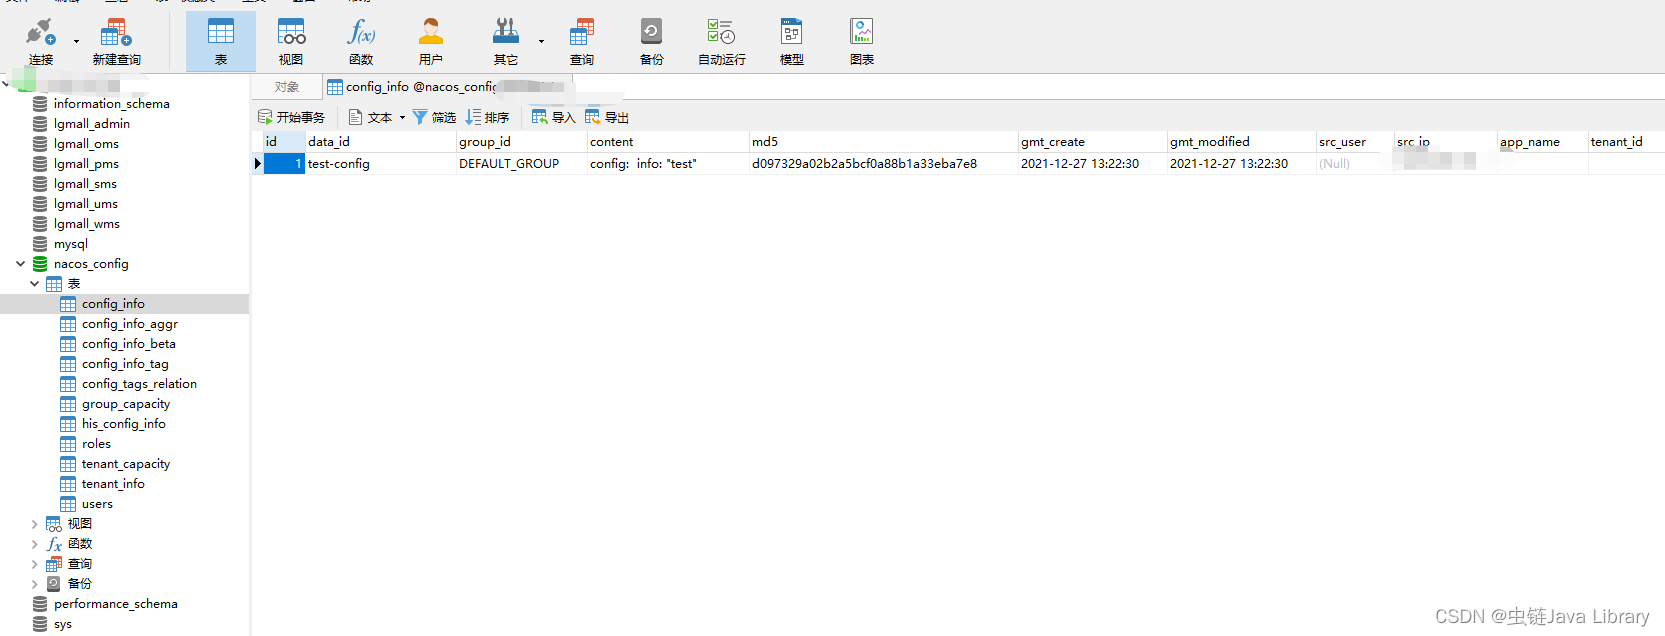Select the config_tags_relation table
Image resolution: width=1665 pixels, height=636 pixels.
coord(139,384)
